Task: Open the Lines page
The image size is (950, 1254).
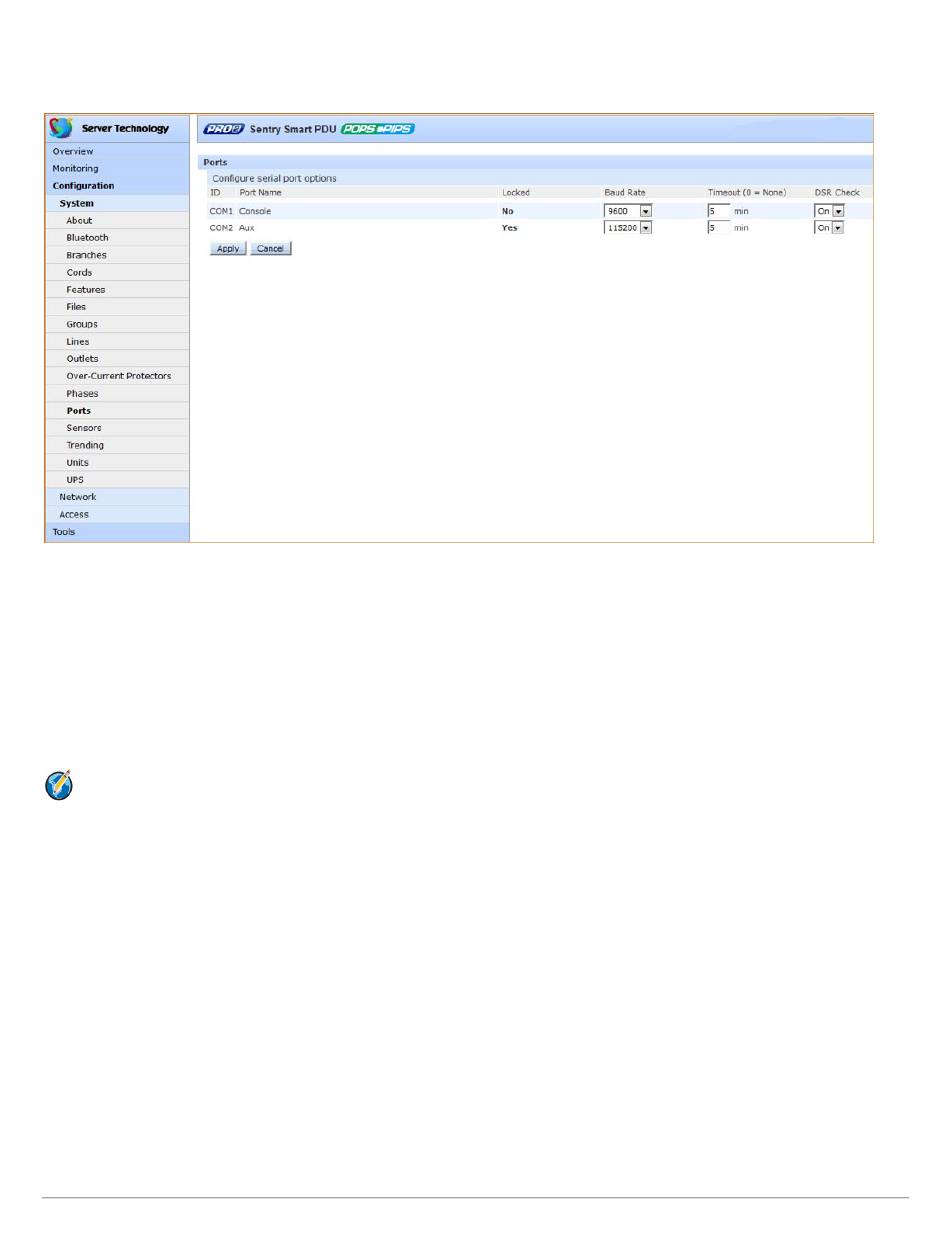Action: [117, 342]
